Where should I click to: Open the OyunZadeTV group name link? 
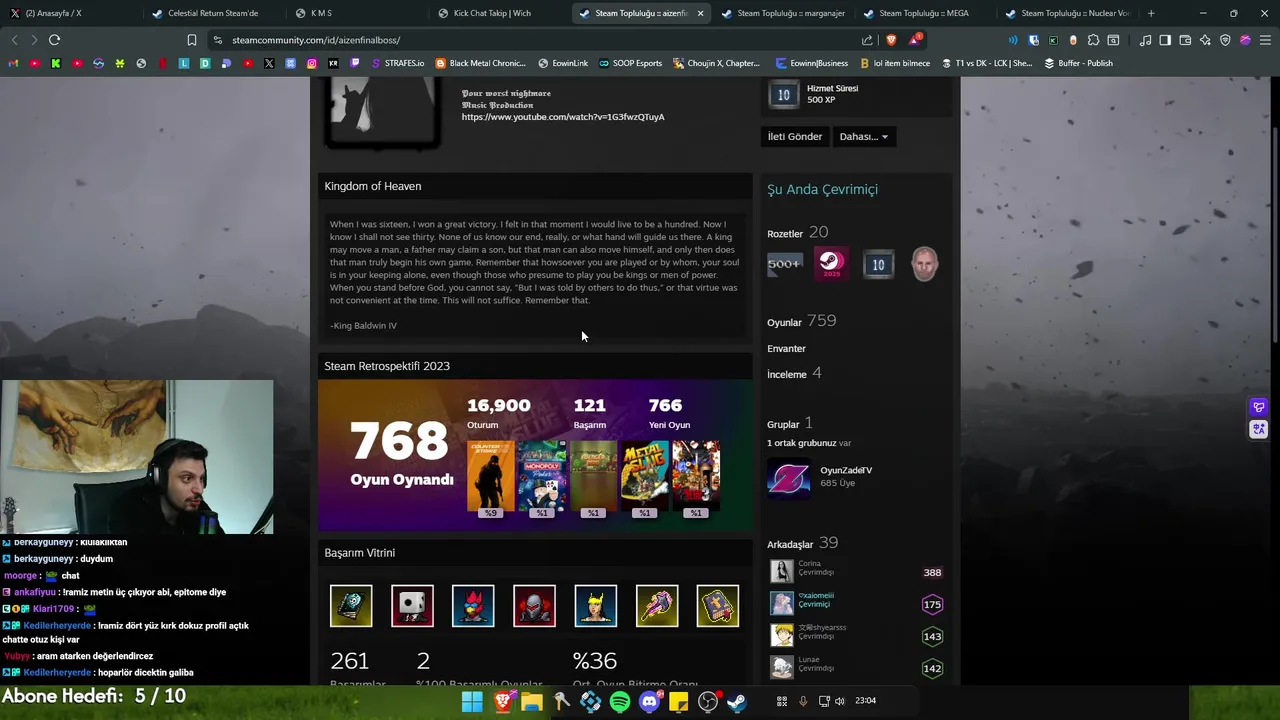846,470
